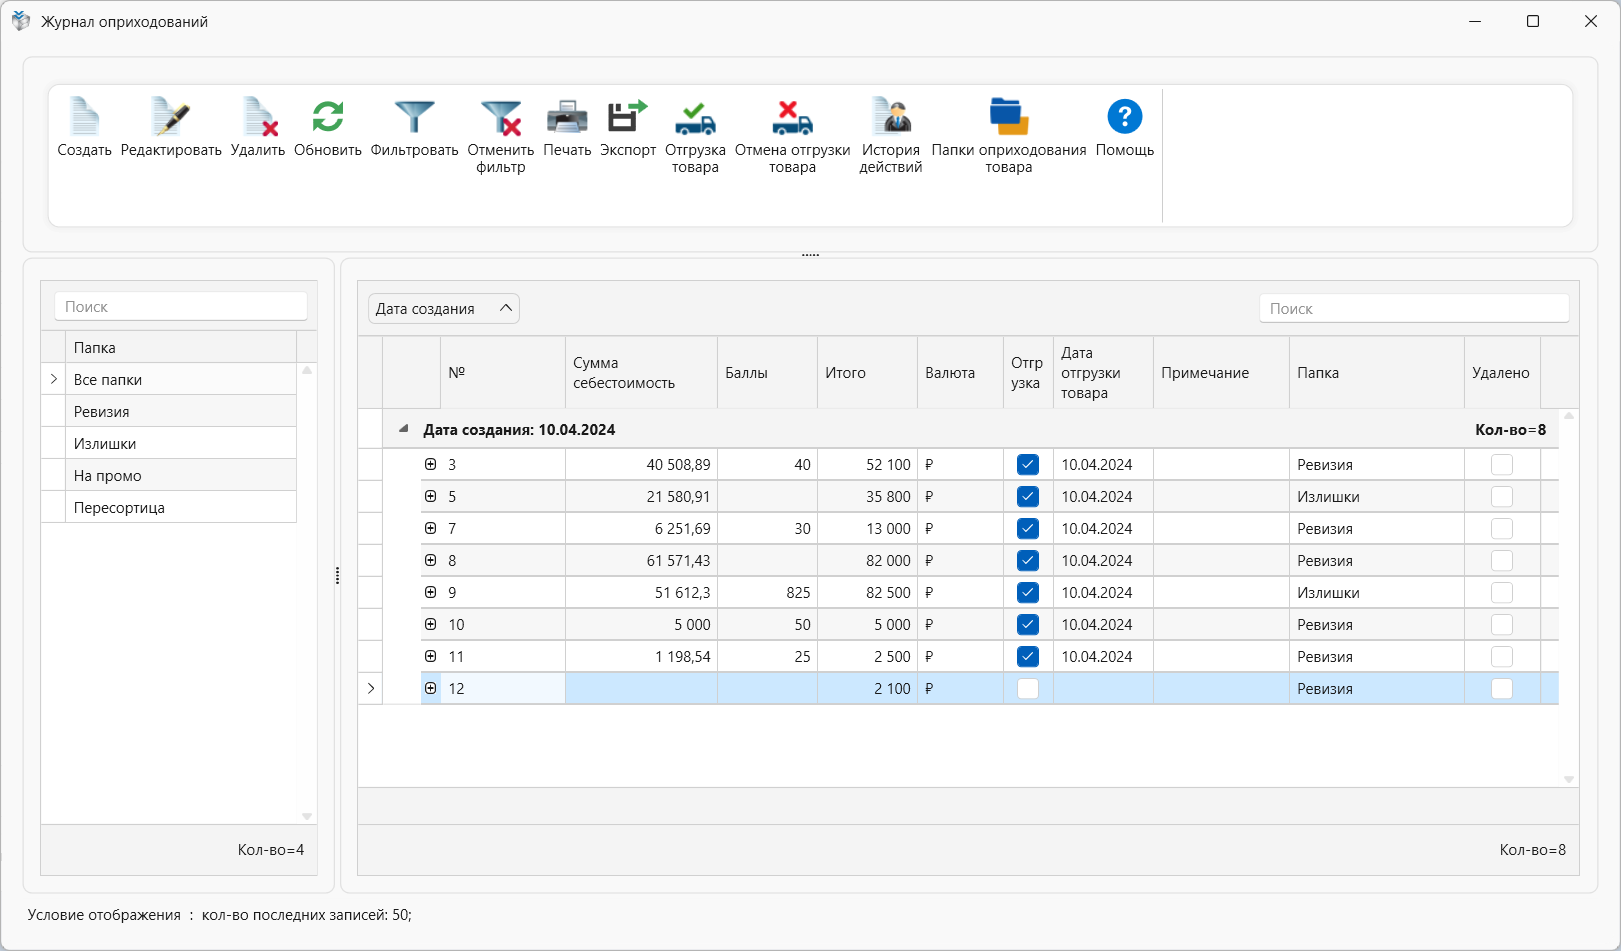Expand details of row 7
The image size is (1621, 951).
tap(431, 528)
